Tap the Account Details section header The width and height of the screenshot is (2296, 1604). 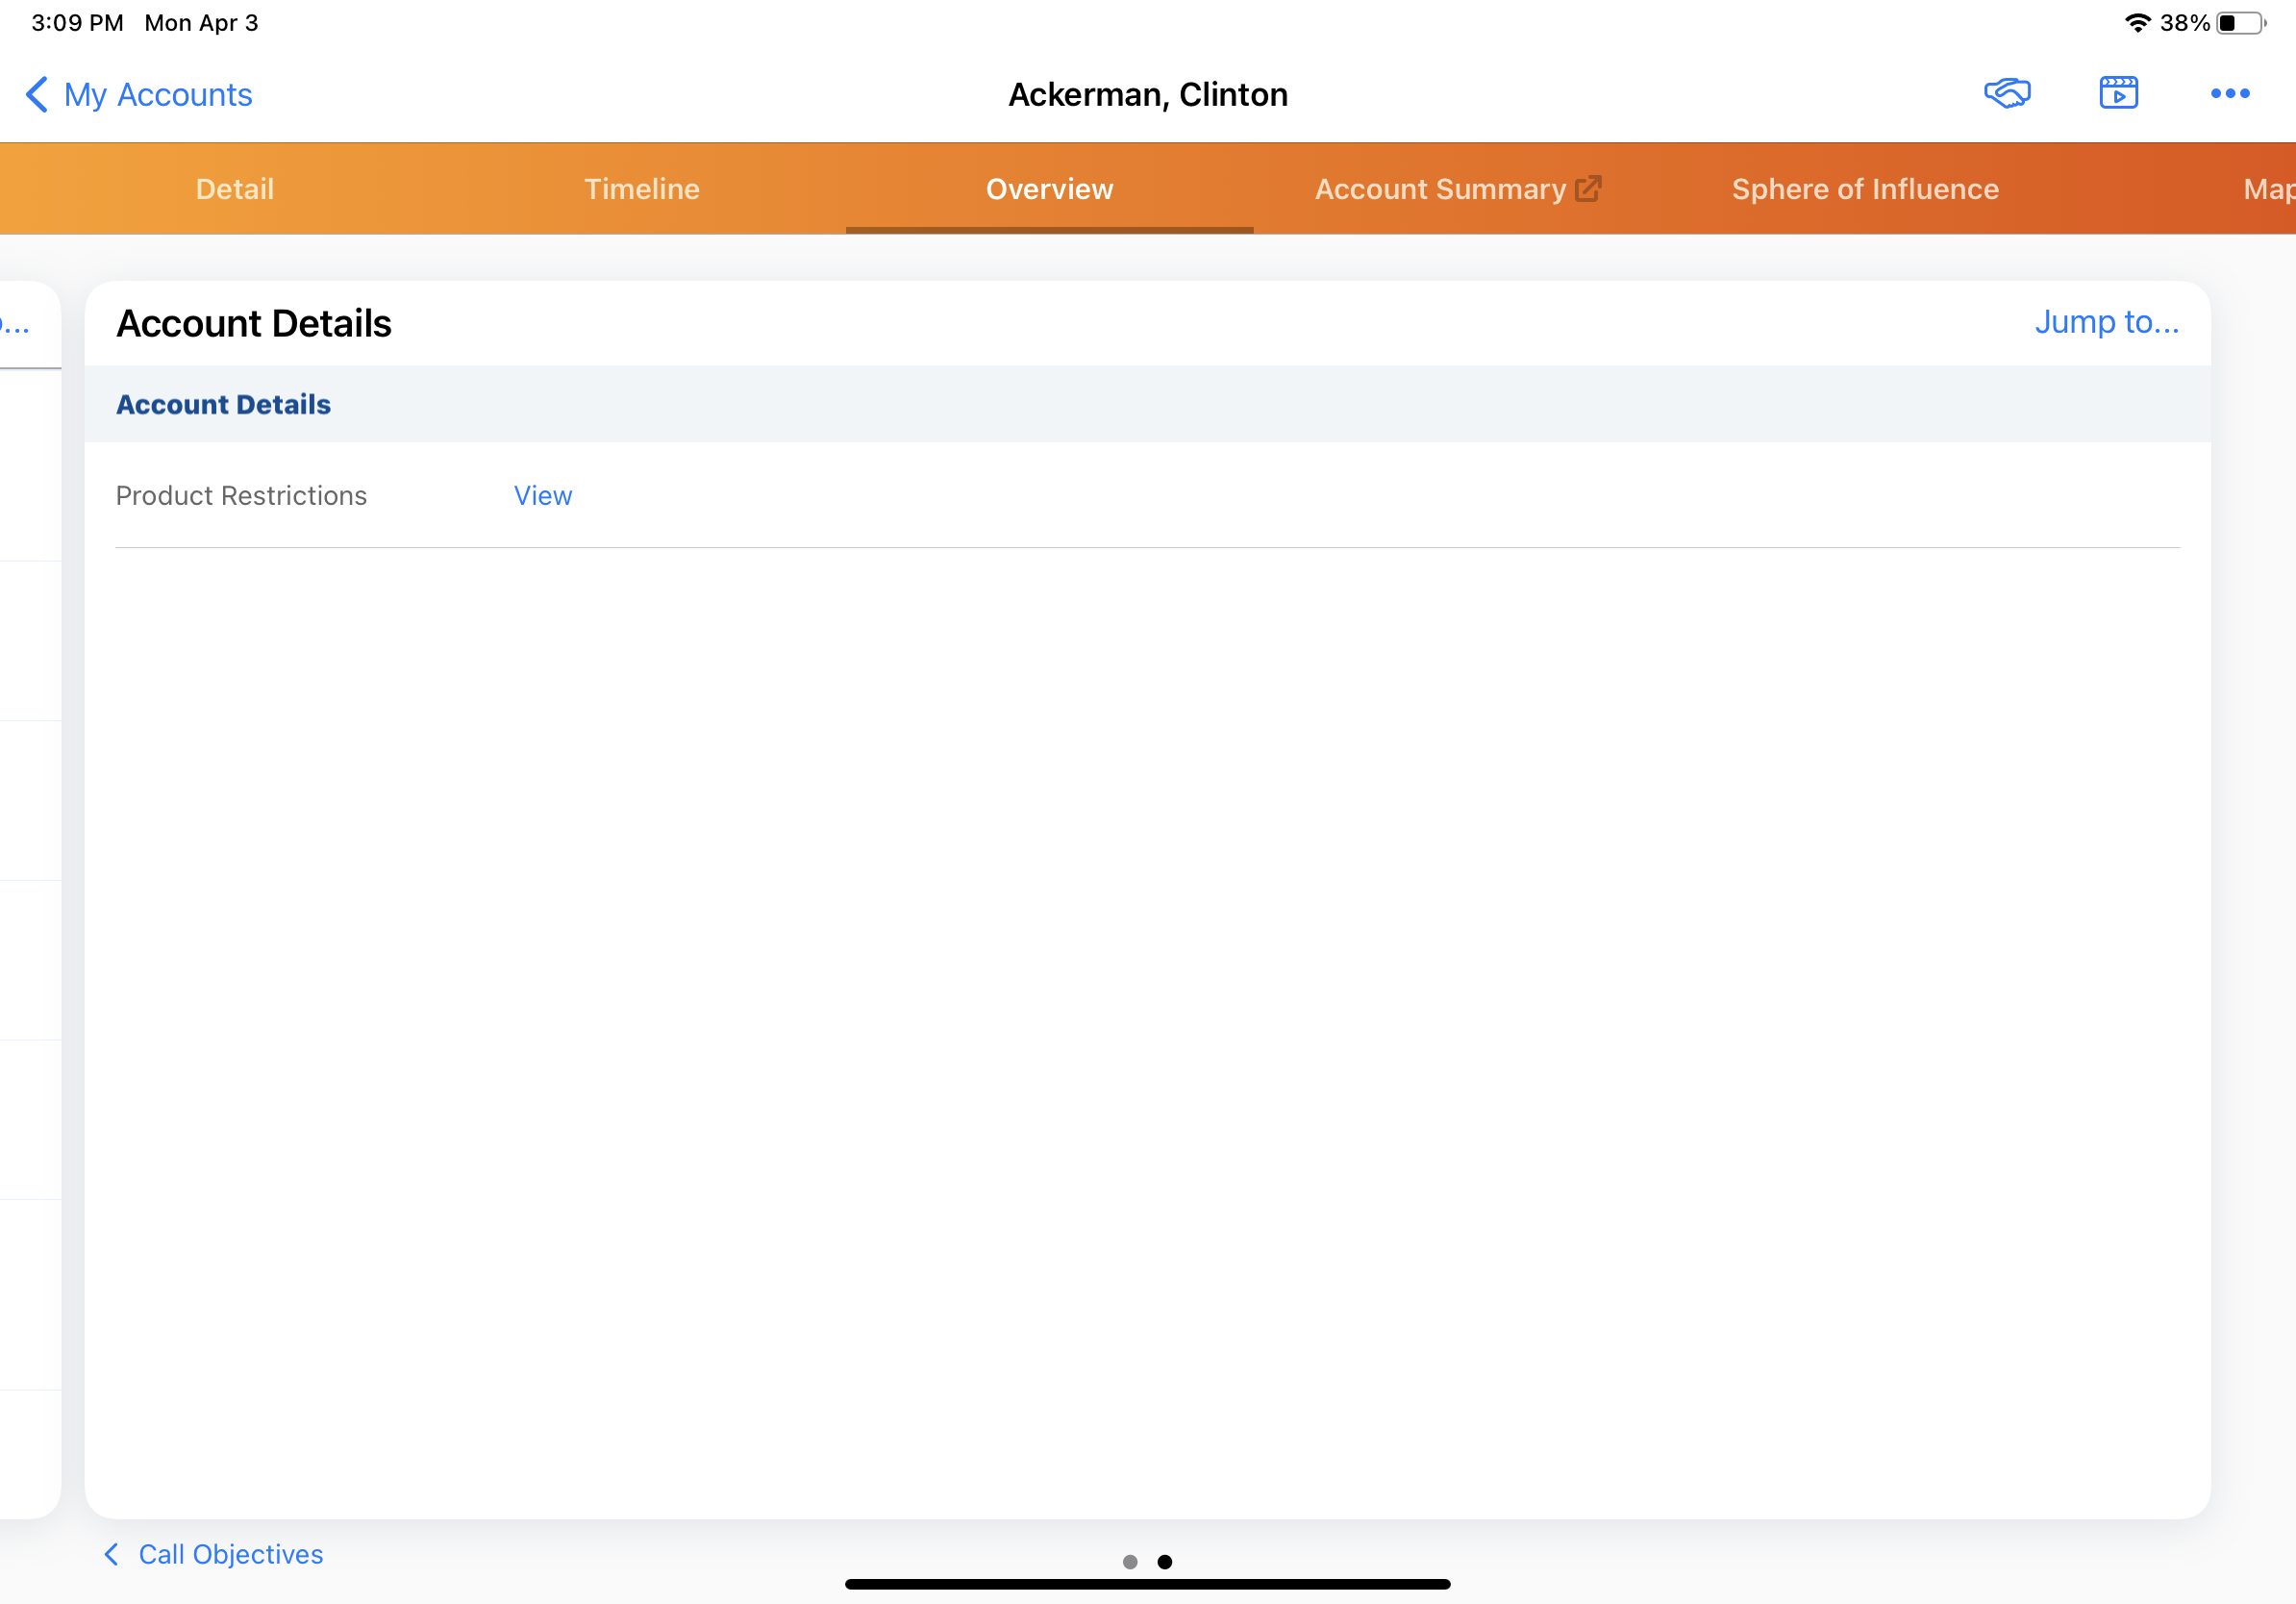click(x=223, y=404)
